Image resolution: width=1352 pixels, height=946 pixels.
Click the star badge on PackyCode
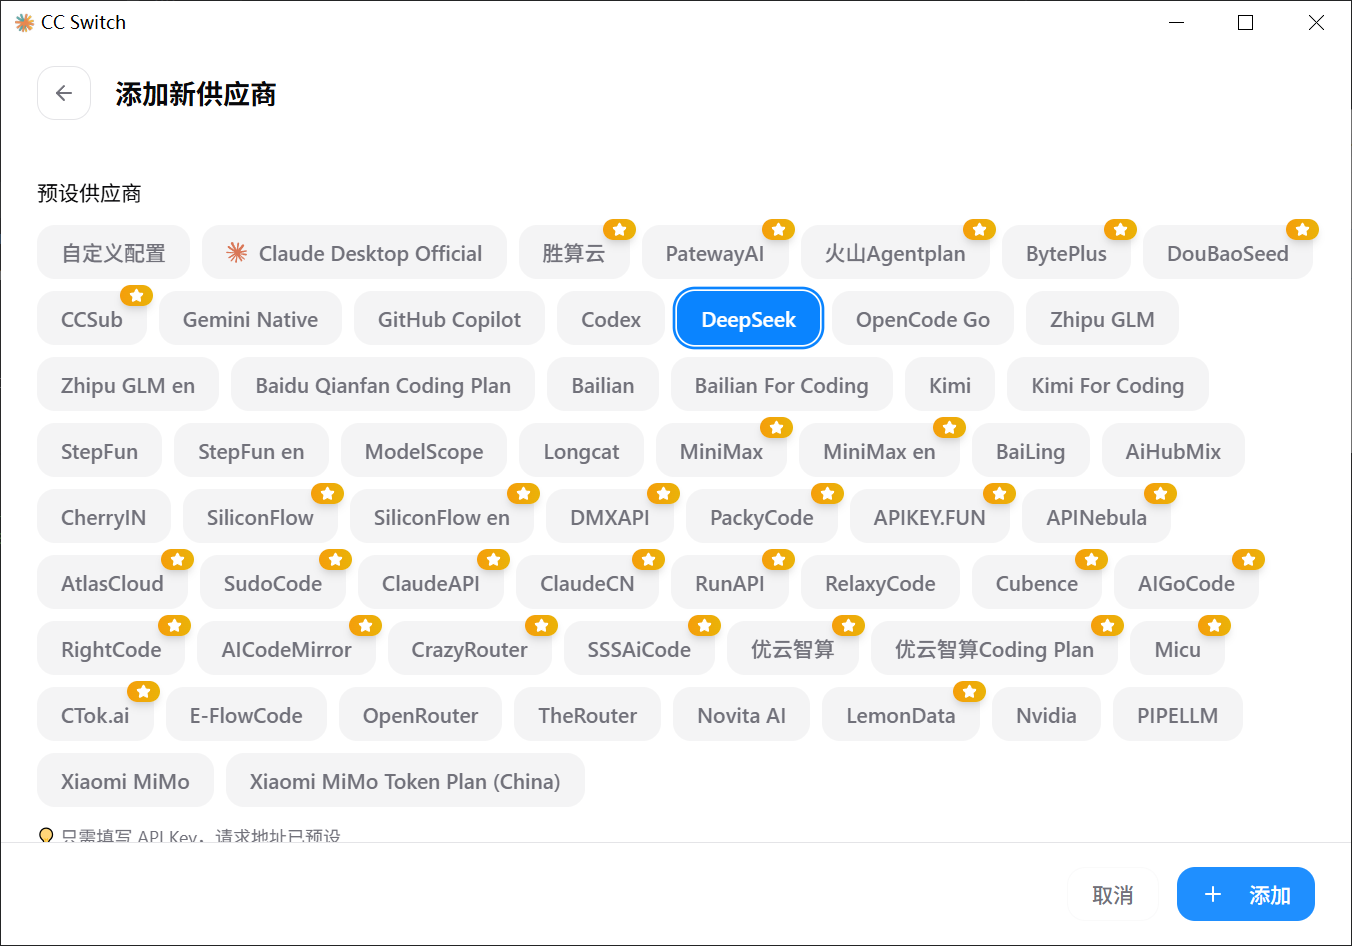tap(827, 494)
